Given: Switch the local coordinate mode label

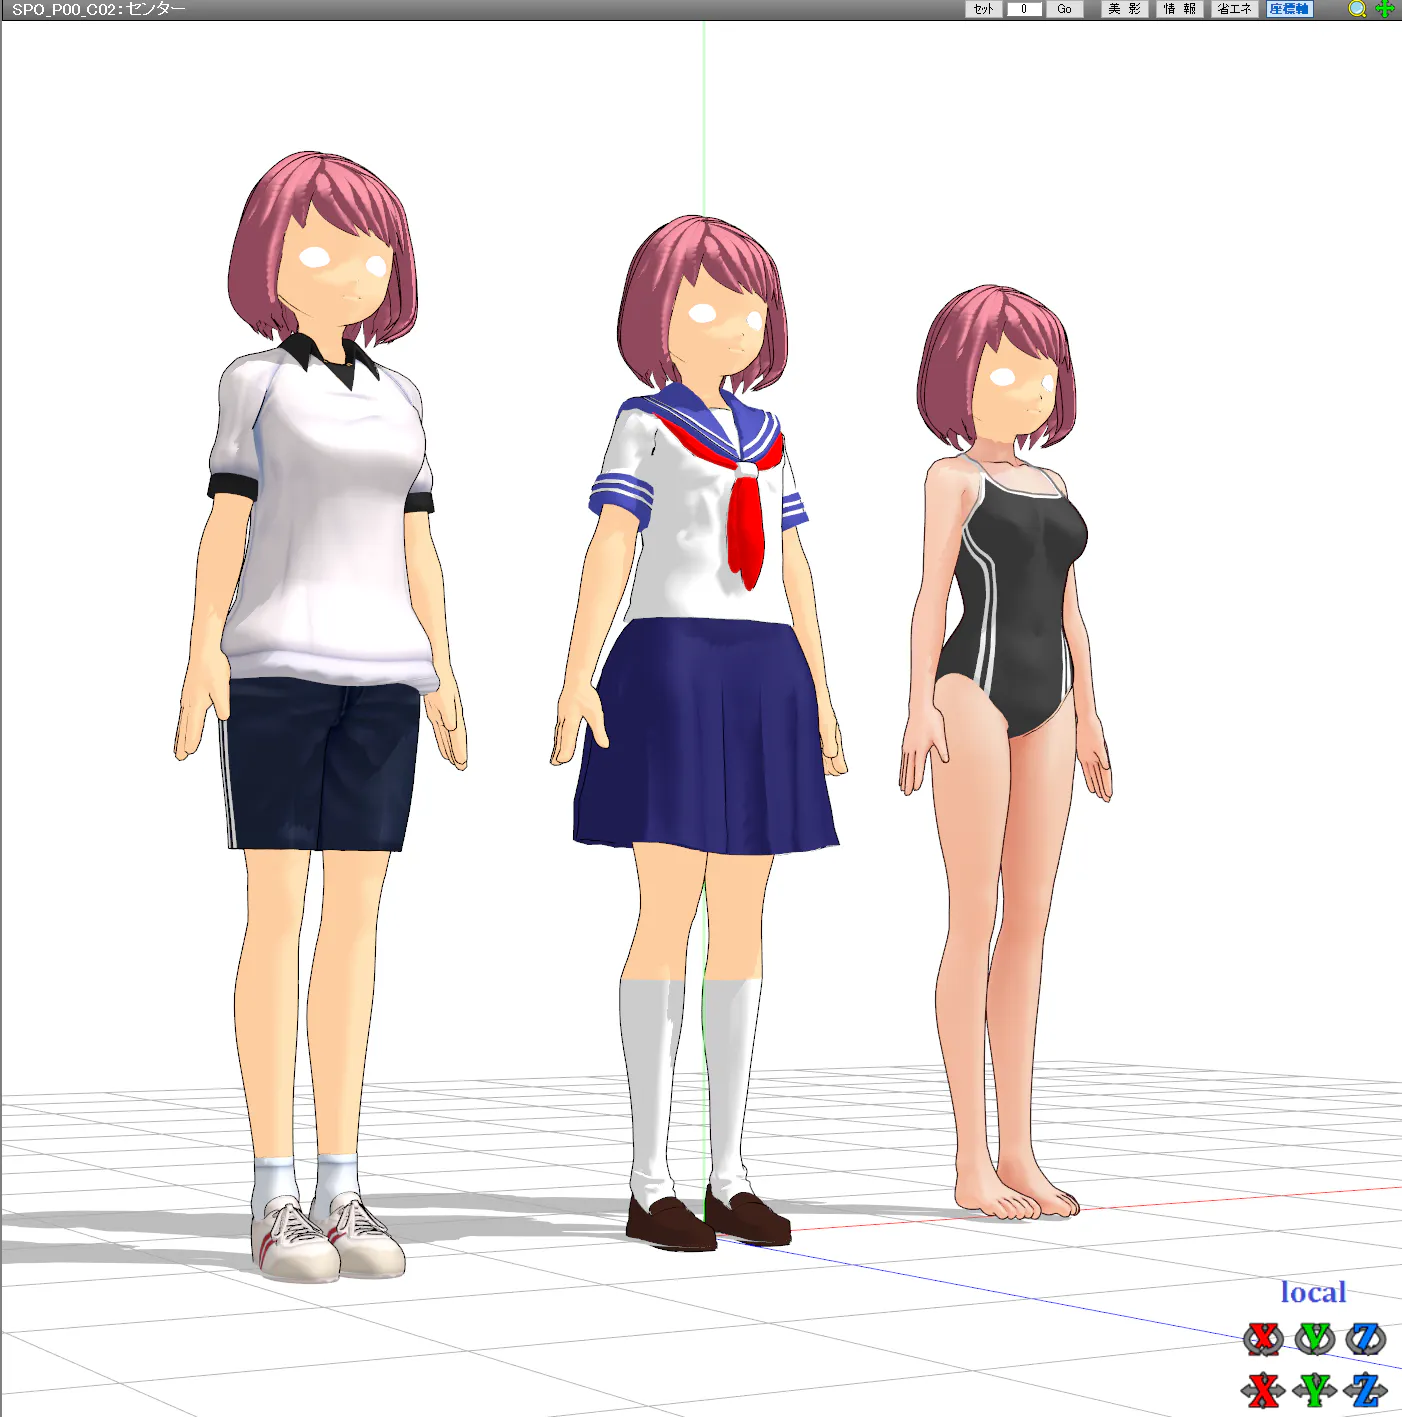Looking at the screenshot, I should tap(1313, 1292).
